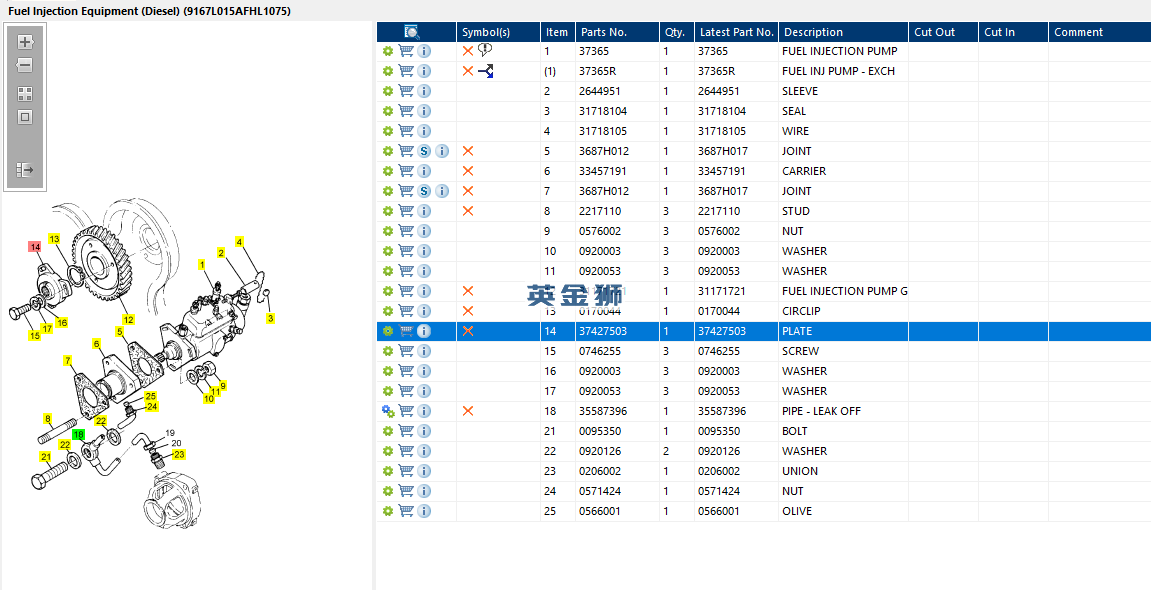Click the note bubble symbol on item 1
Viewport: 1151px width, 590px height.
[x=485, y=50]
